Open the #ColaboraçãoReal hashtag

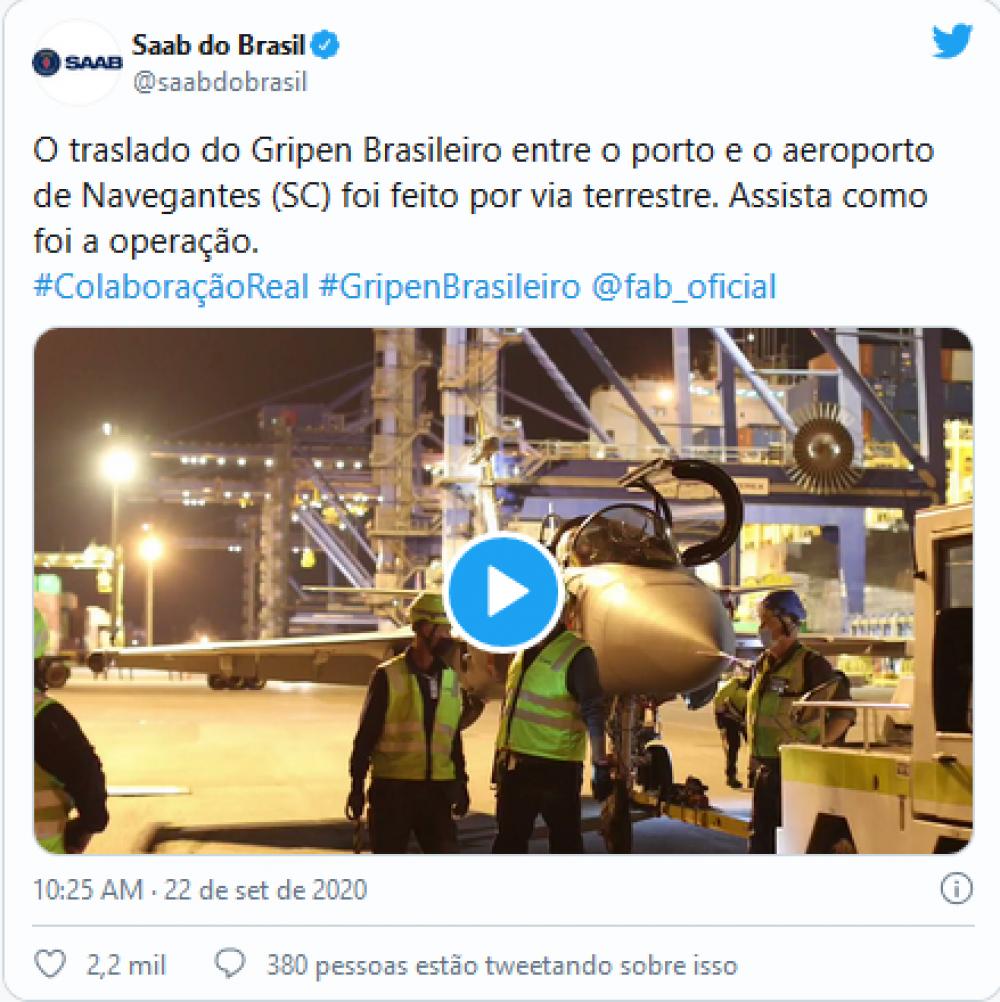(171, 287)
